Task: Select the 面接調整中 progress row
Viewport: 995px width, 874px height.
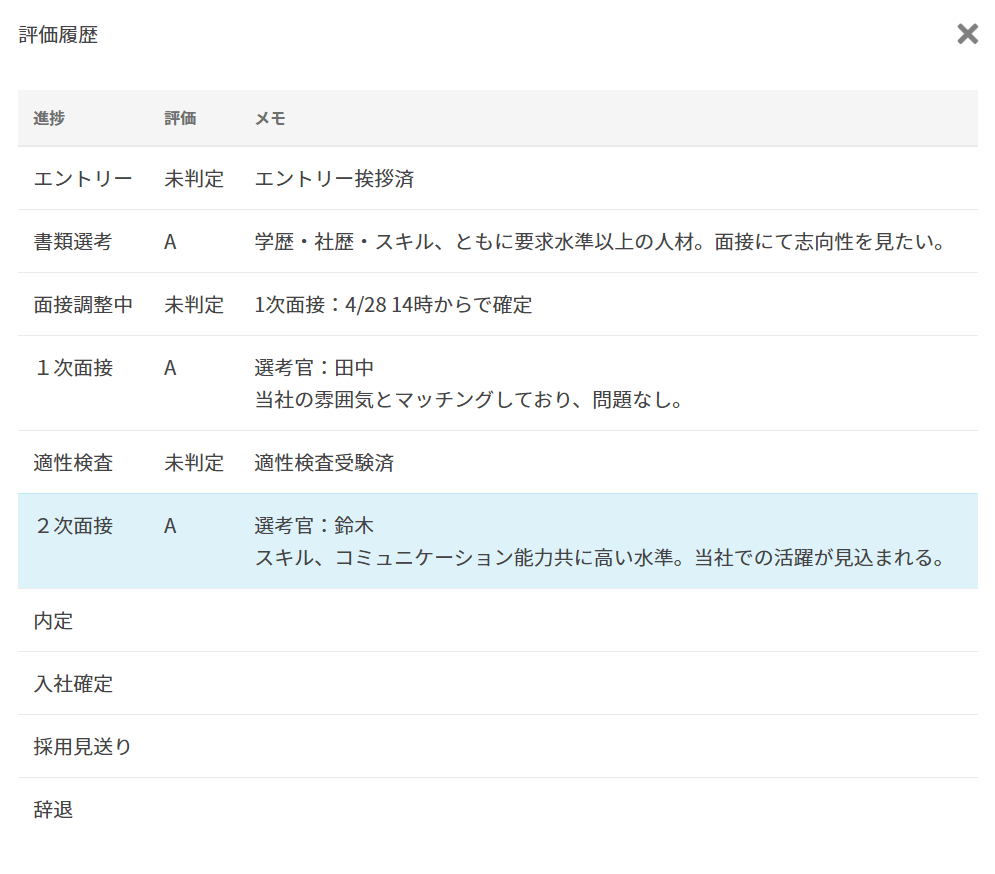Action: click(83, 305)
